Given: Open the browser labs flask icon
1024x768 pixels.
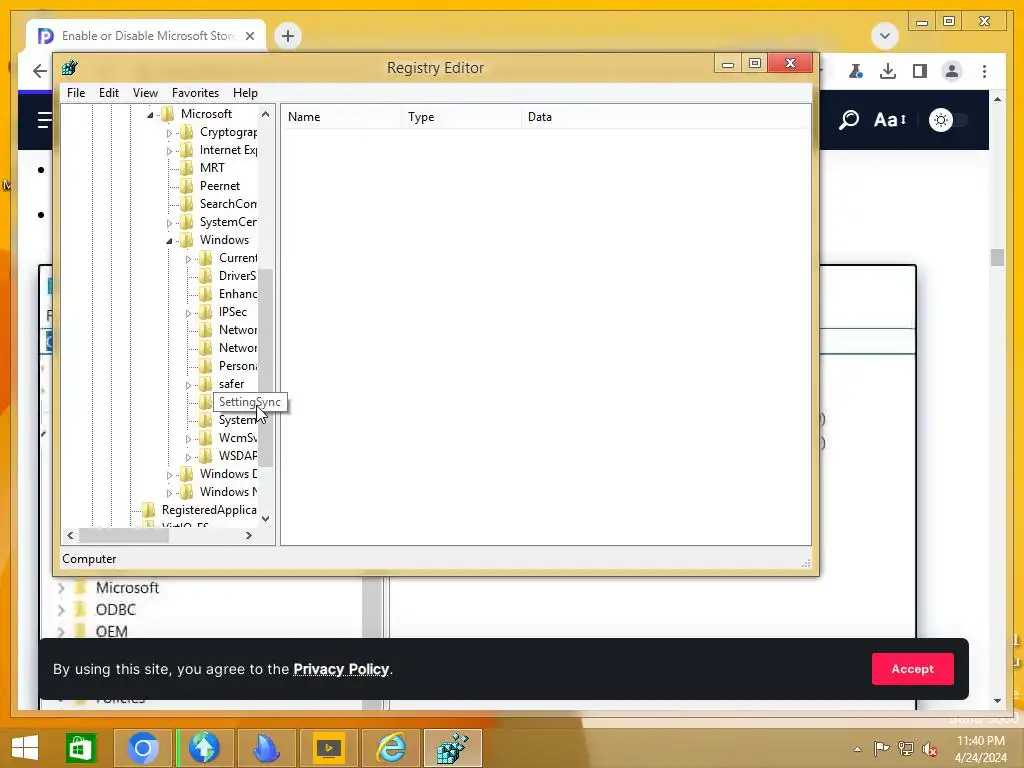Looking at the screenshot, I should coord(856,71).
